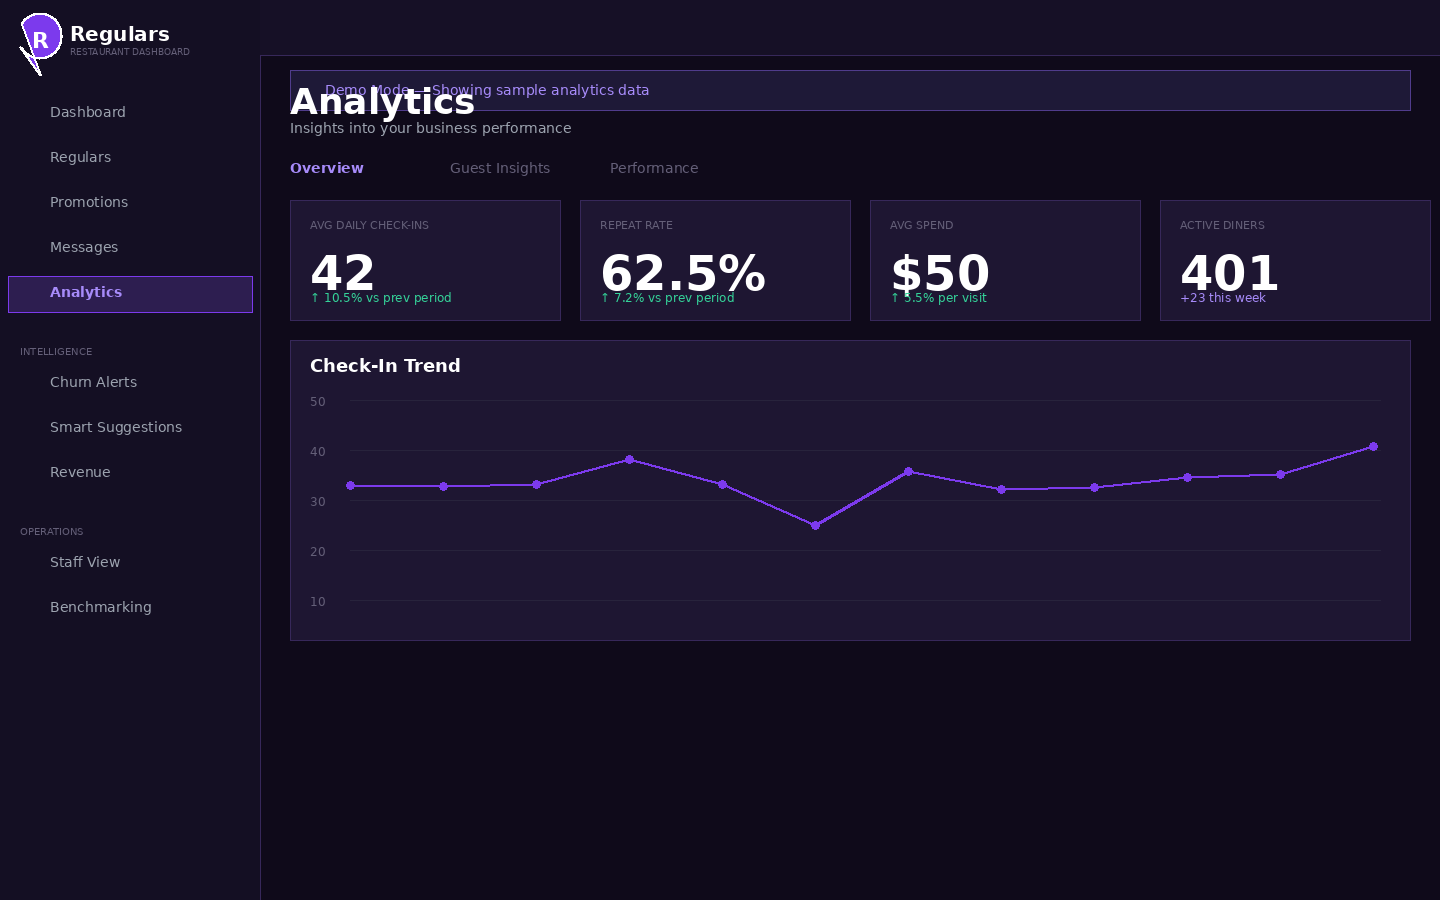Select the Analytics sidebar entry

coord(86,292)
